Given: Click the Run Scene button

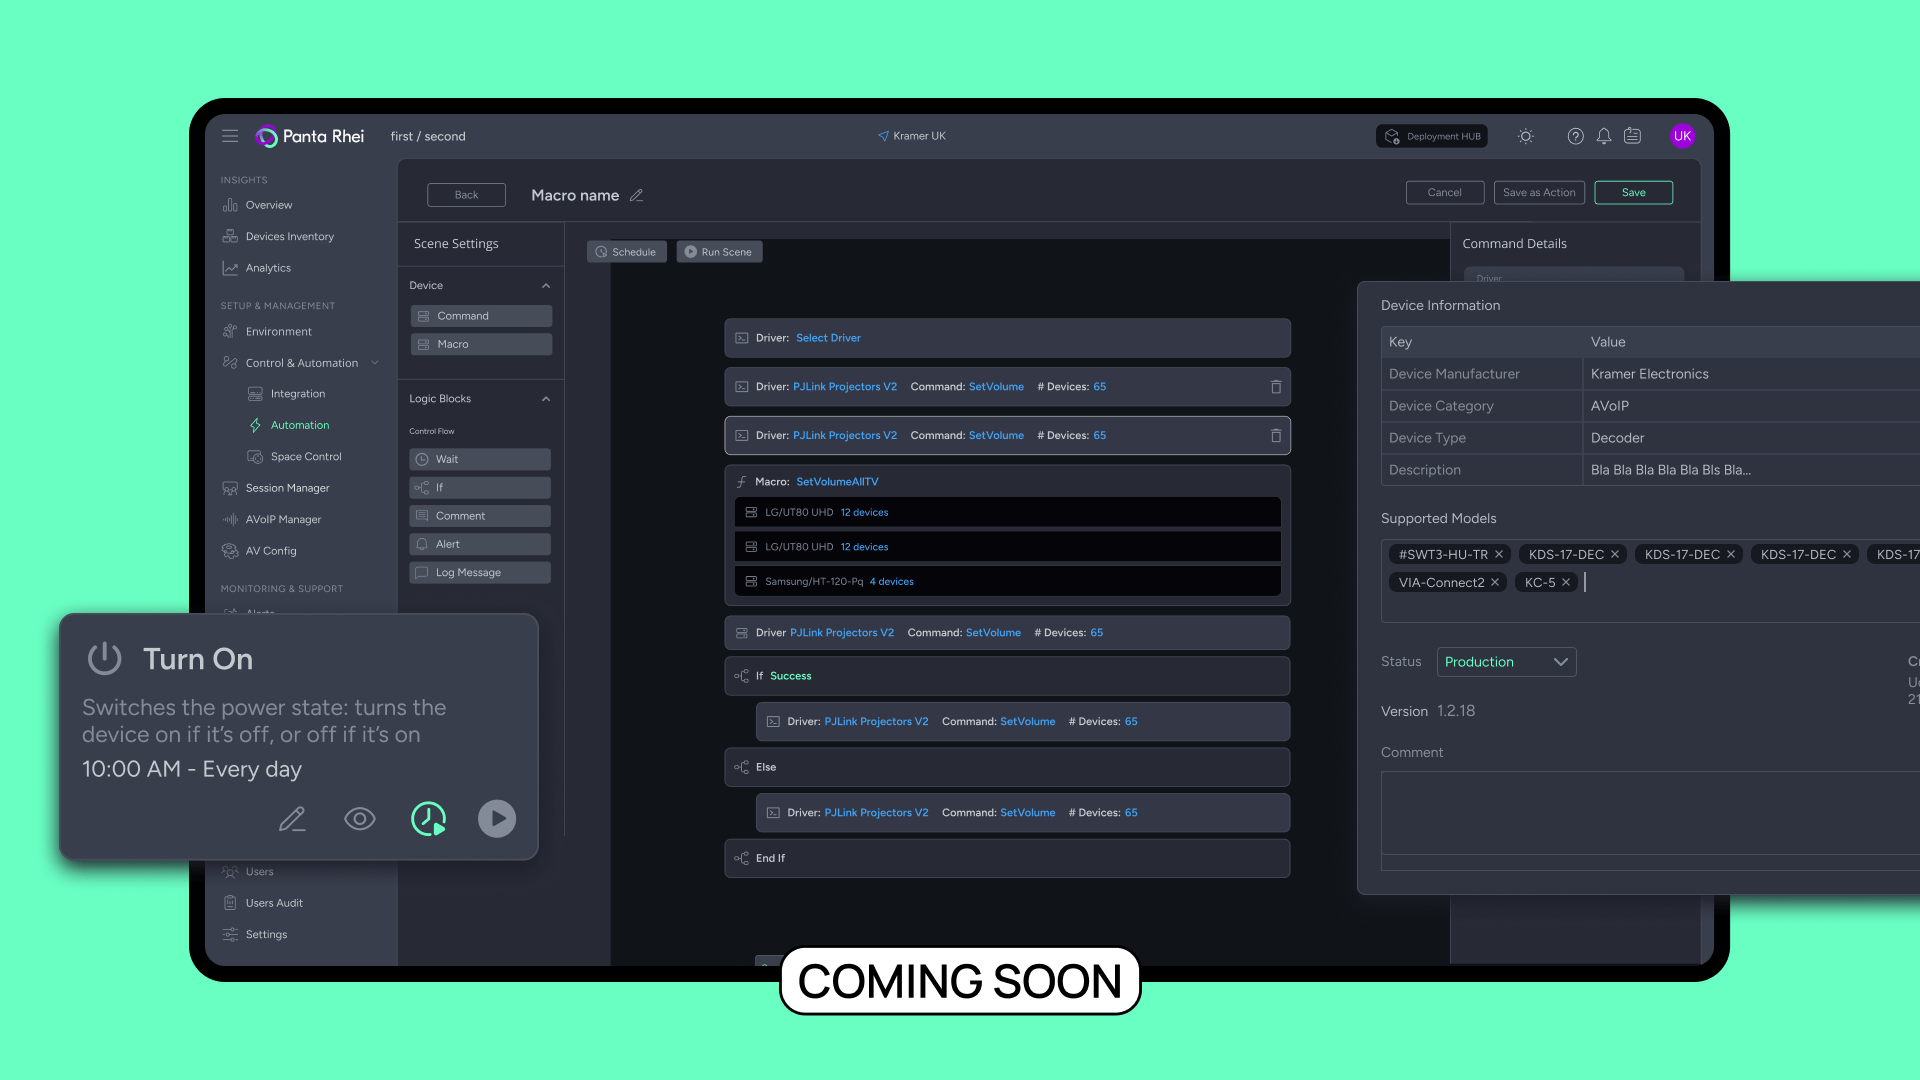Looking at the screenshot, I should (x=719, y=252).
